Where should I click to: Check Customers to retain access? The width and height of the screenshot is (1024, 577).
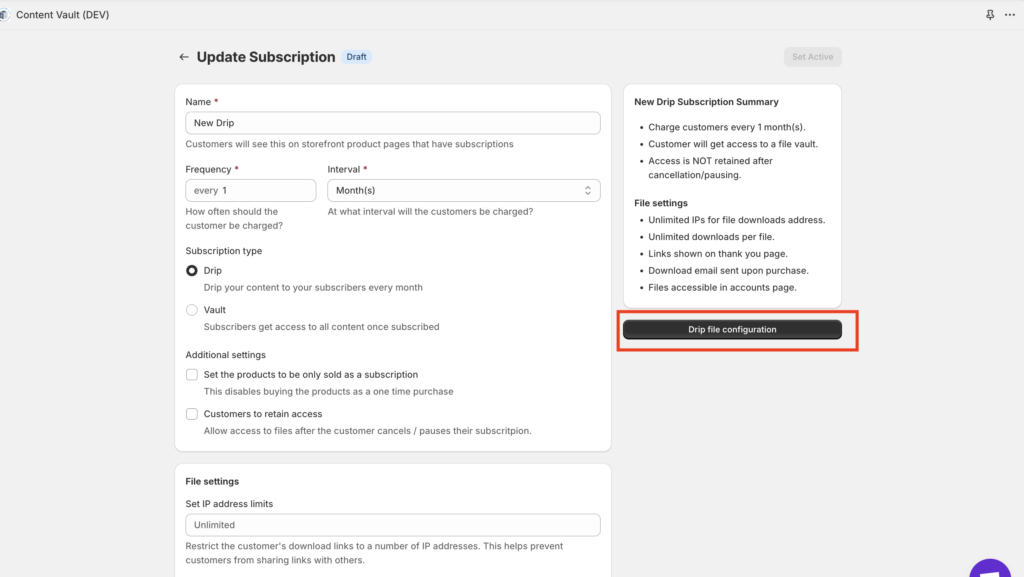click(x=191, y=414)
